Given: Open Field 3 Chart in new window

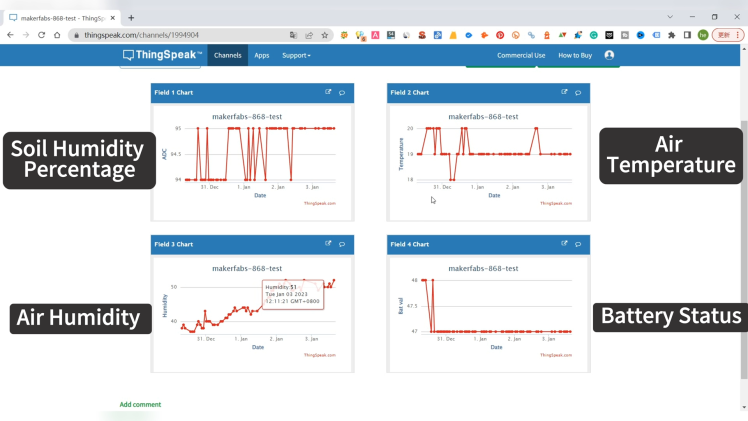Looking at the screenshot, I should [x=328, y=243].
